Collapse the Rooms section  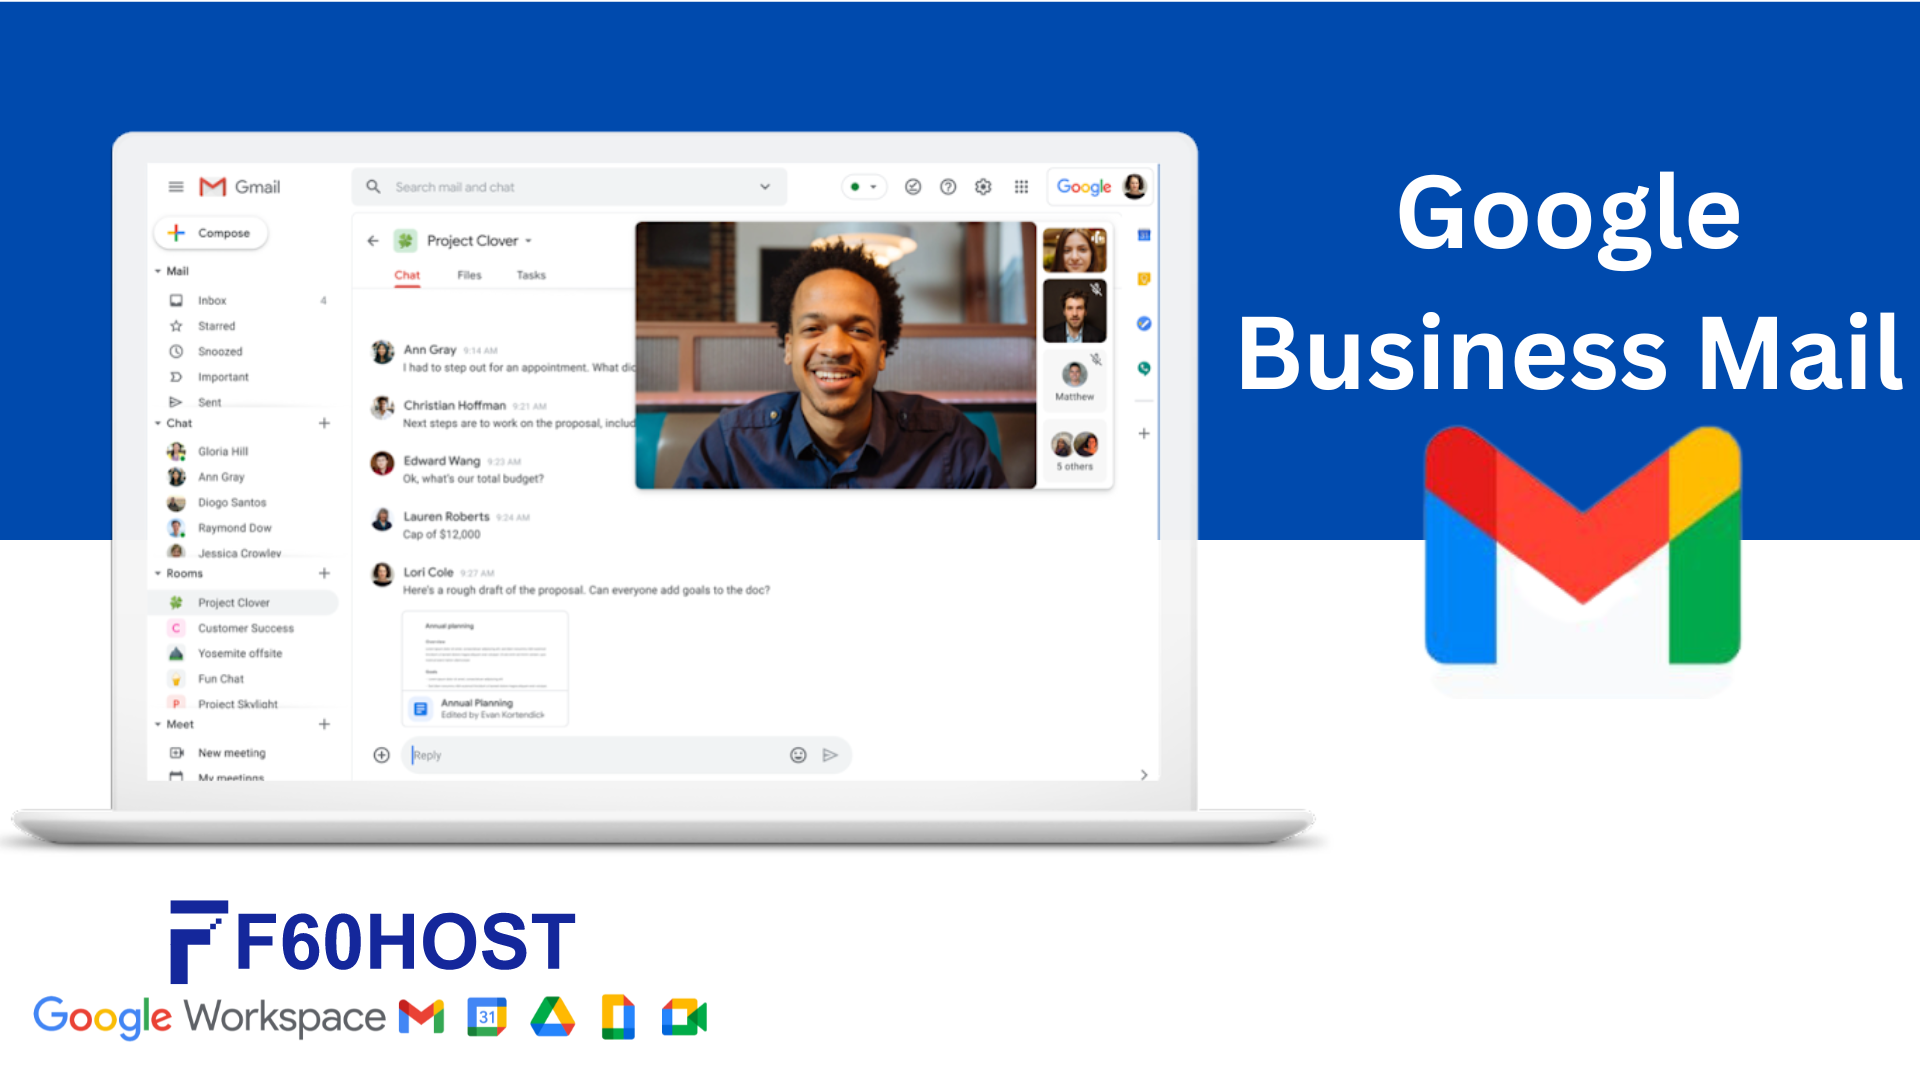coord(158,573)
